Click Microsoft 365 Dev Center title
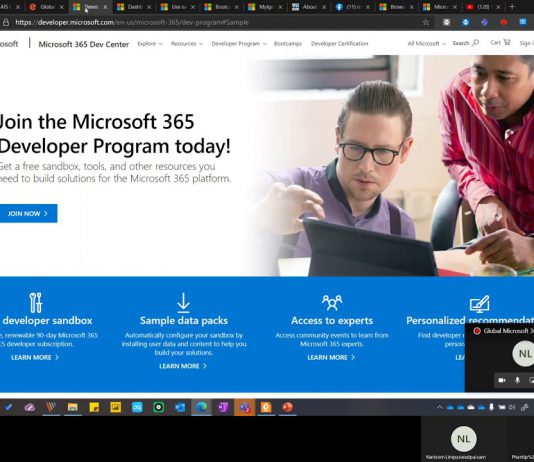534x462 pixels. click(83, 44)
